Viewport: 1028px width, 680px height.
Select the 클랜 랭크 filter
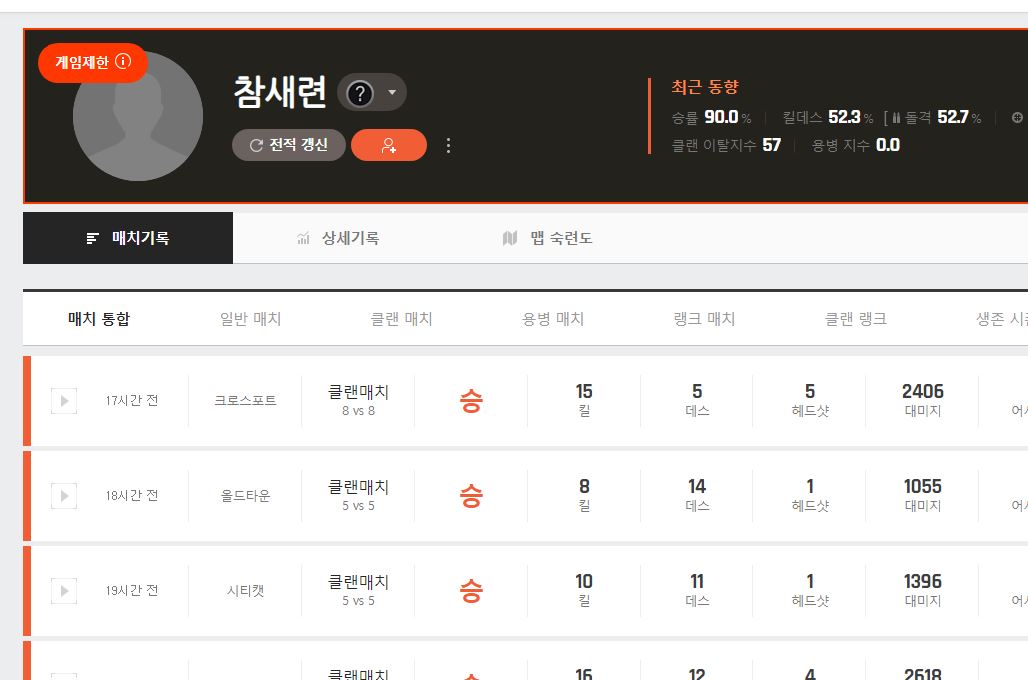pyautogui.click(x=856, y=319)
